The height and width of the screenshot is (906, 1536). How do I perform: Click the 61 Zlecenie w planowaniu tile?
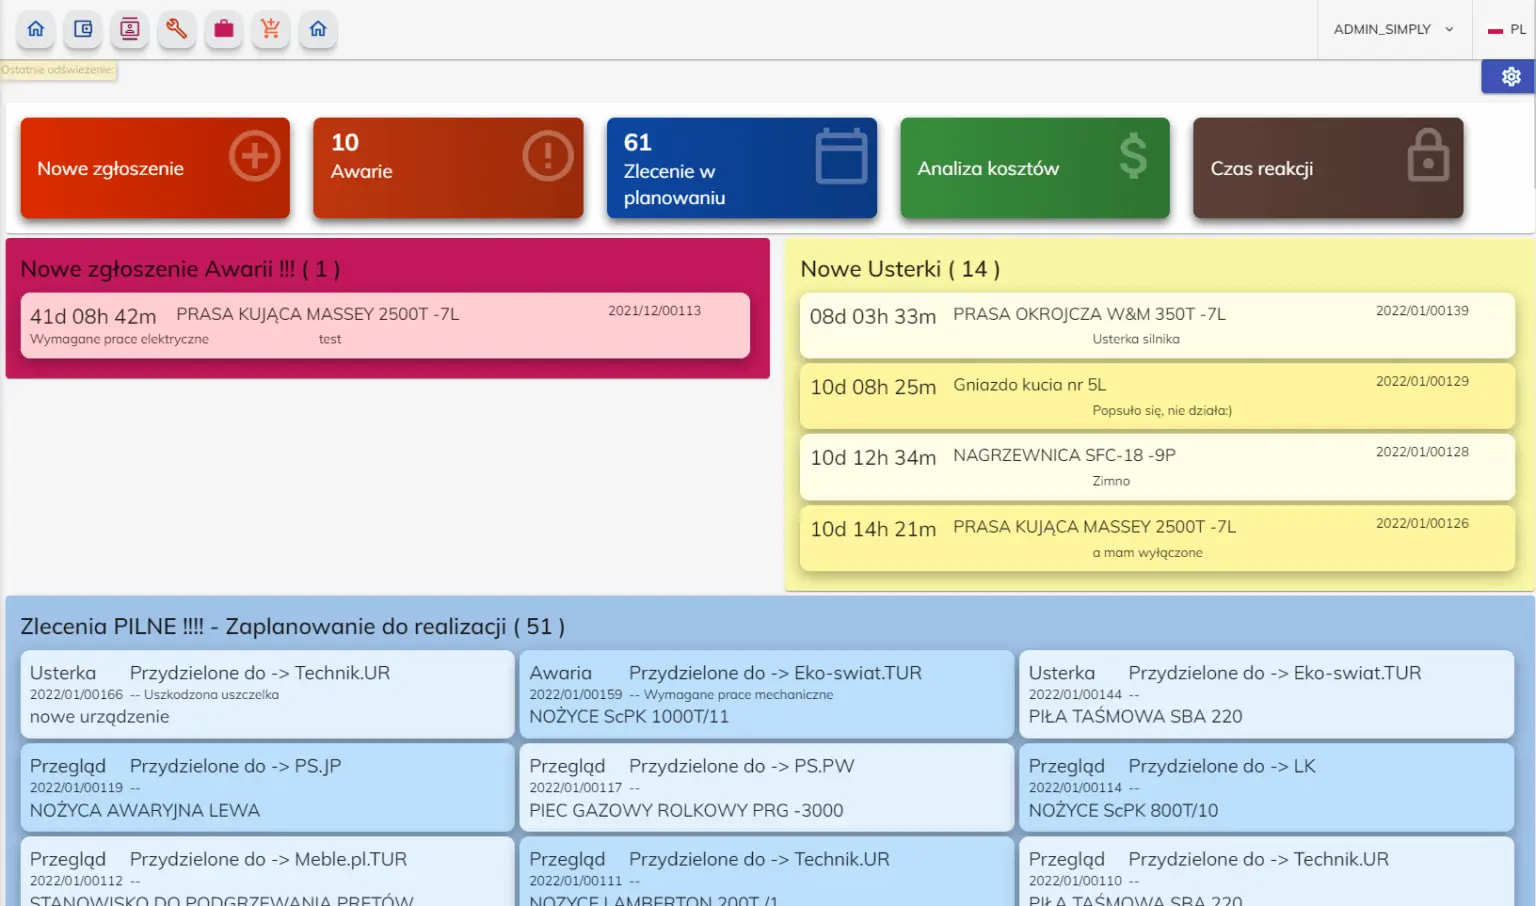741,168
